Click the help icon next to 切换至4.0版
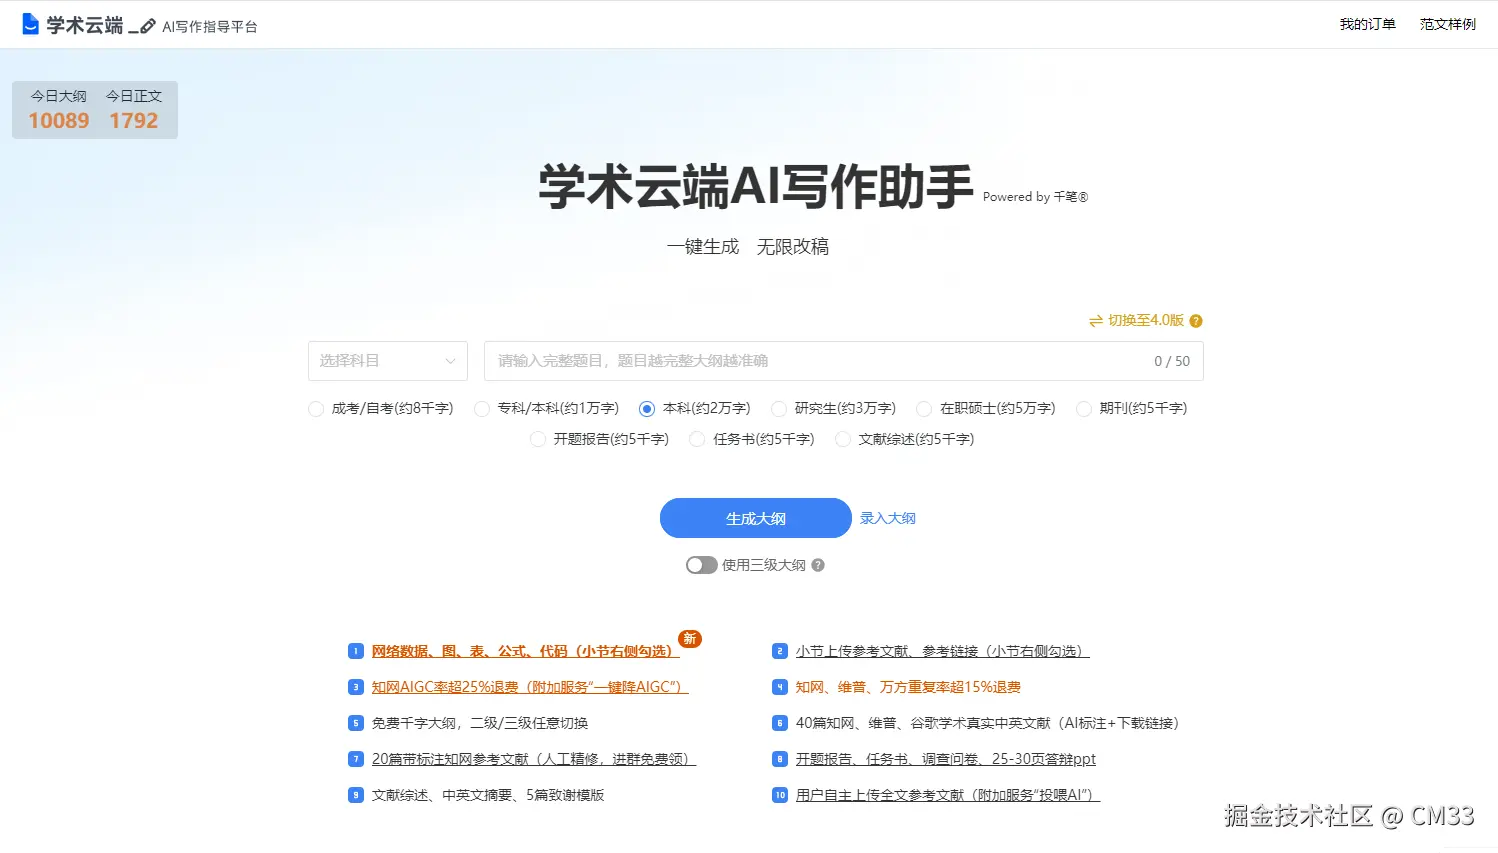Screen dimensions: 1498x853 click(1196, 321)
